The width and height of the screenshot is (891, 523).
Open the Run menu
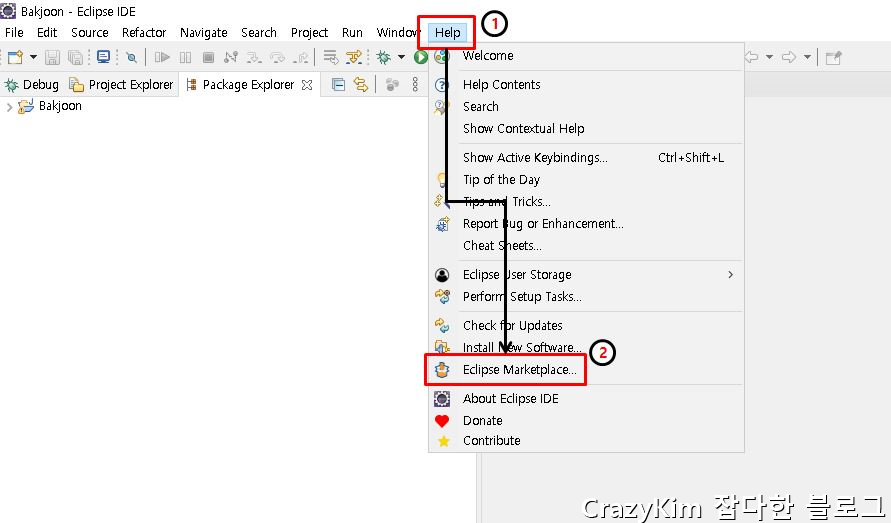(352, 32)
